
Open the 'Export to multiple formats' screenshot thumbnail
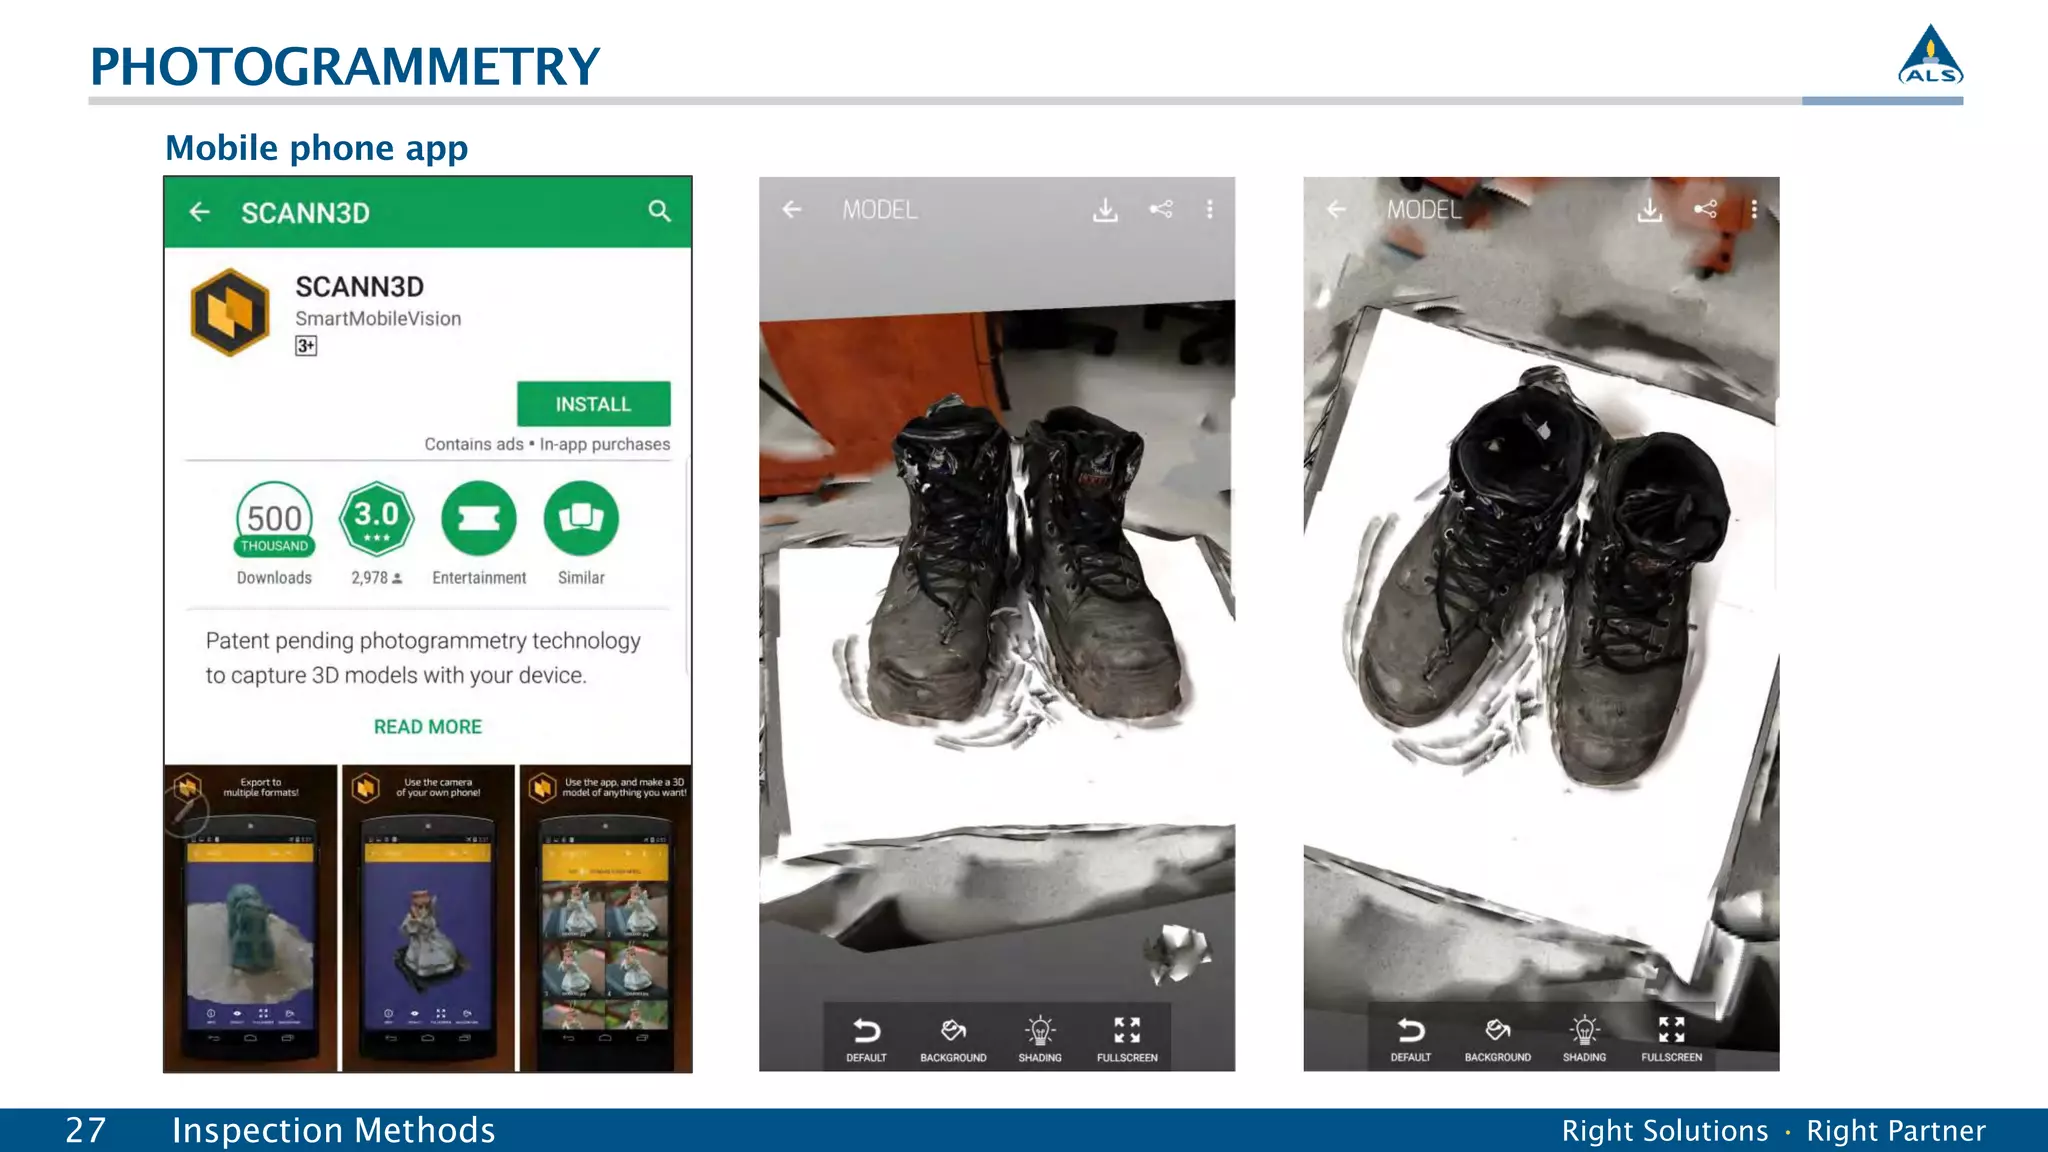(x=251, y=918)
